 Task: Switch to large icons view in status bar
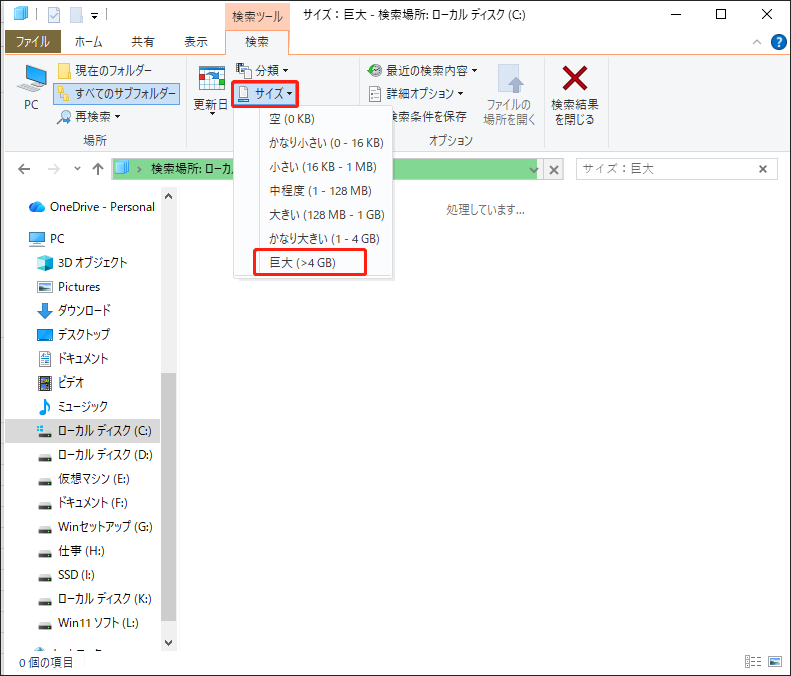775,661
